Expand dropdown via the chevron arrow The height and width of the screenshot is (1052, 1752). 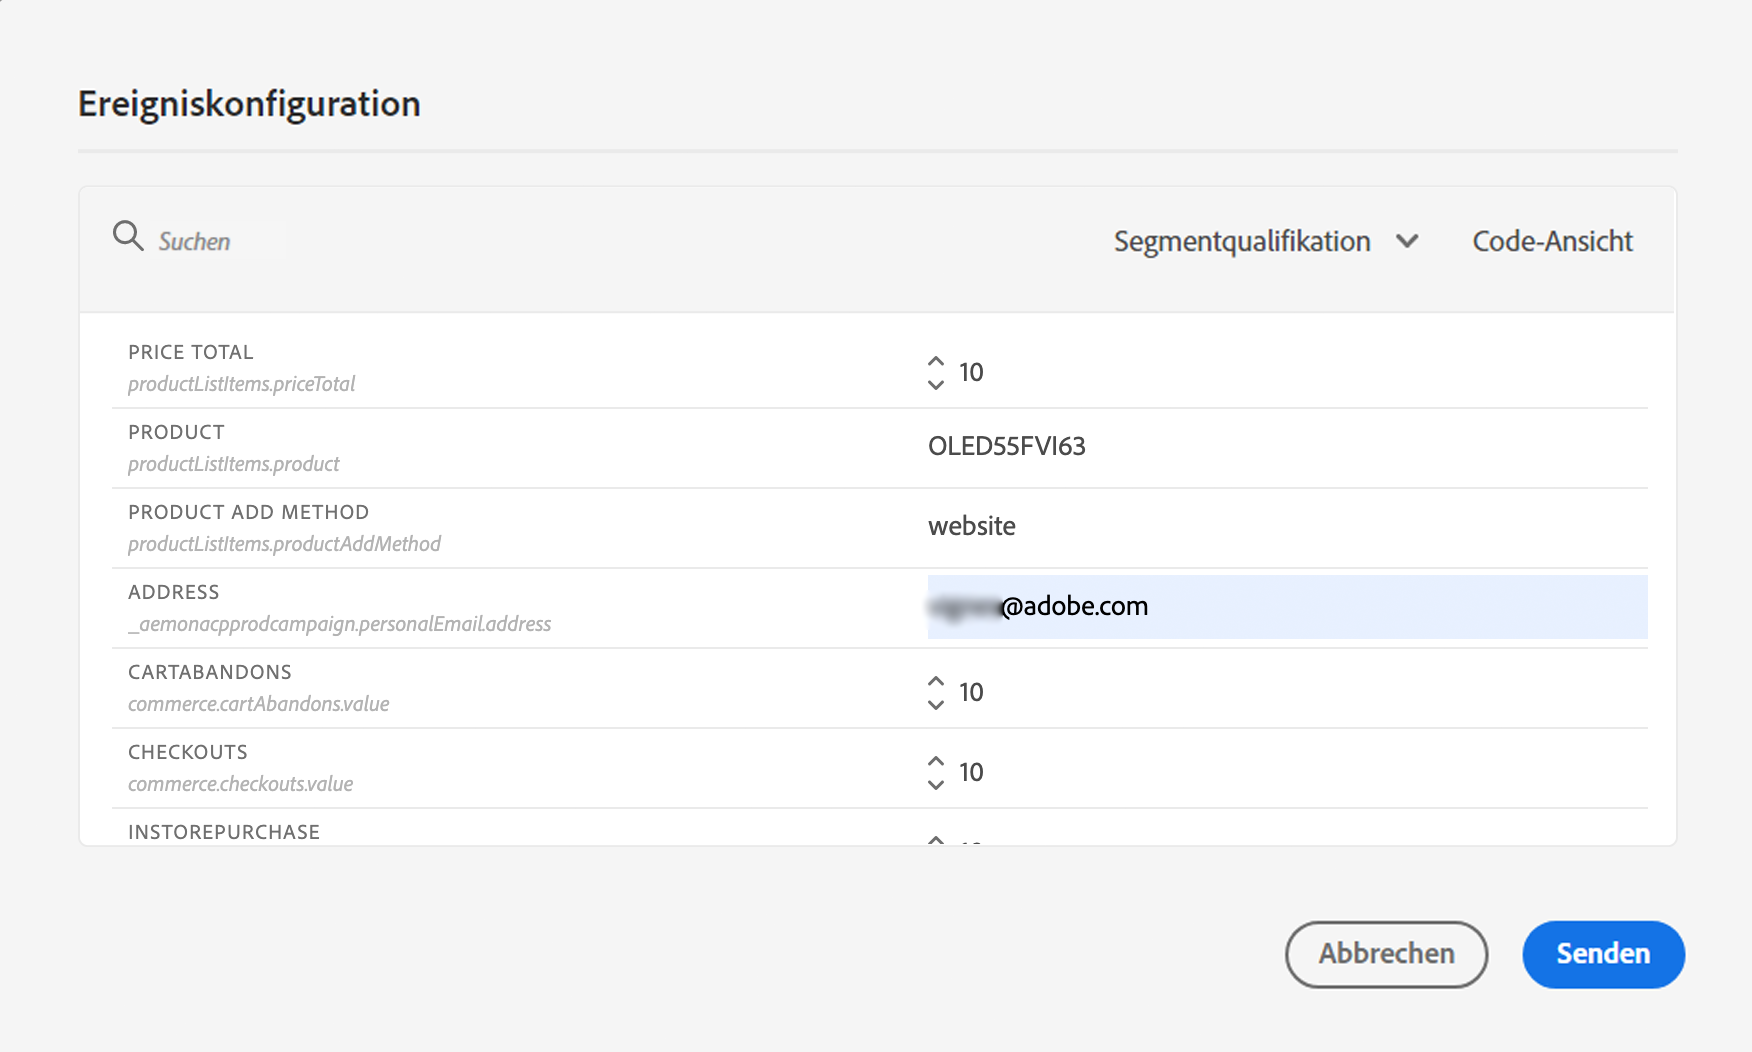point(1407,241)
